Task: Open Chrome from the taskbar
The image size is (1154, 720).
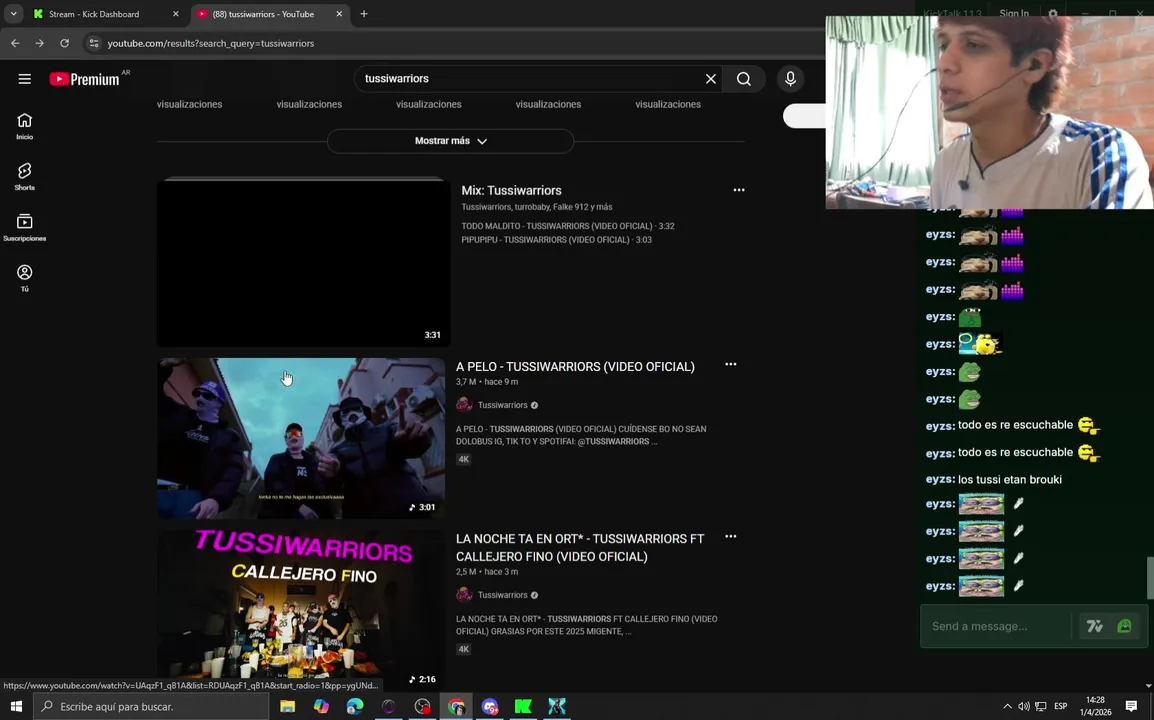Action: 456,706
